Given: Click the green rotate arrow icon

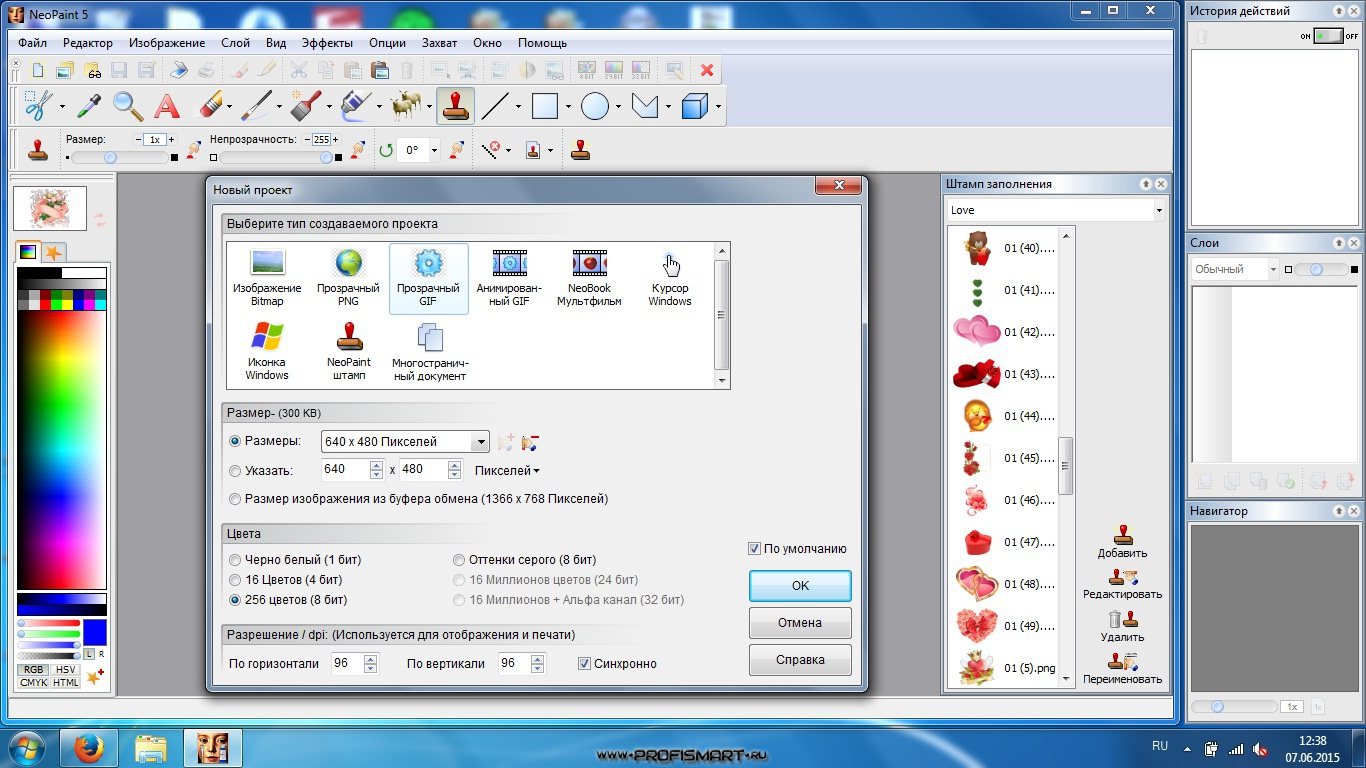Looking at the screenshot, I should 386,151.
